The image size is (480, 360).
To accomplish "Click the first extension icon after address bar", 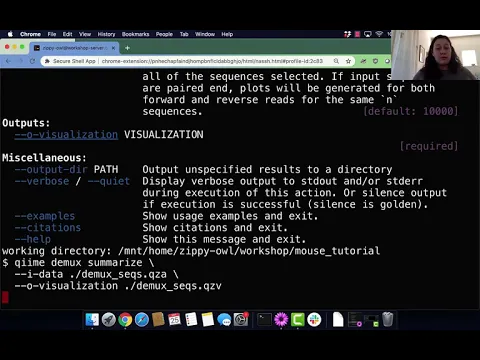I will tap(363, 61).
